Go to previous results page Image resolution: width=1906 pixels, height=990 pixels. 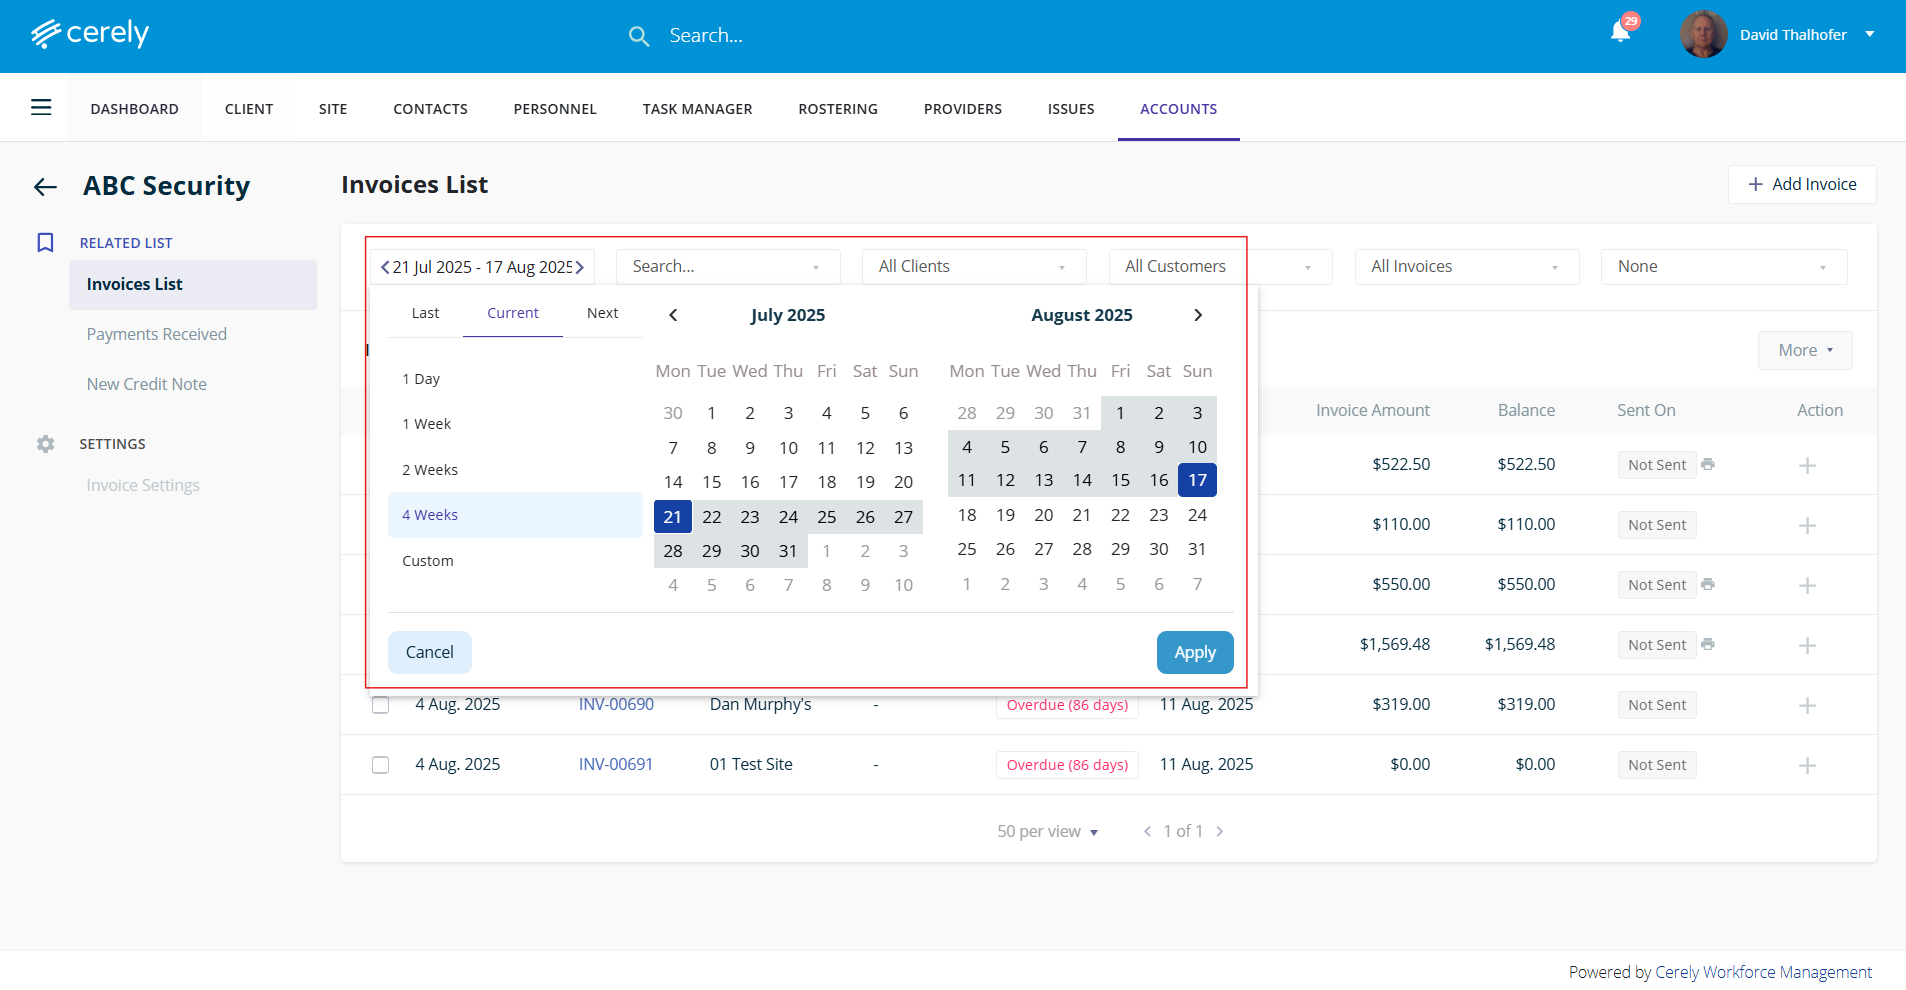point(1147,831)
